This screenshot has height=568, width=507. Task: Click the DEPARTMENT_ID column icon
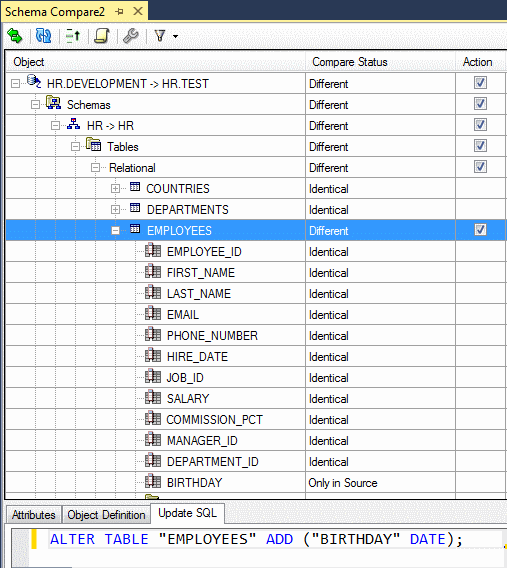pyautogui.click(x=153, y=460)
